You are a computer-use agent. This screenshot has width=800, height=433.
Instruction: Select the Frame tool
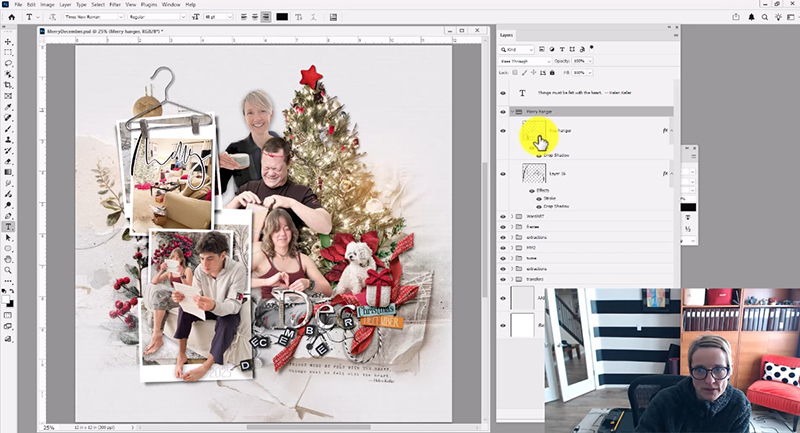(x=8, y=96)
